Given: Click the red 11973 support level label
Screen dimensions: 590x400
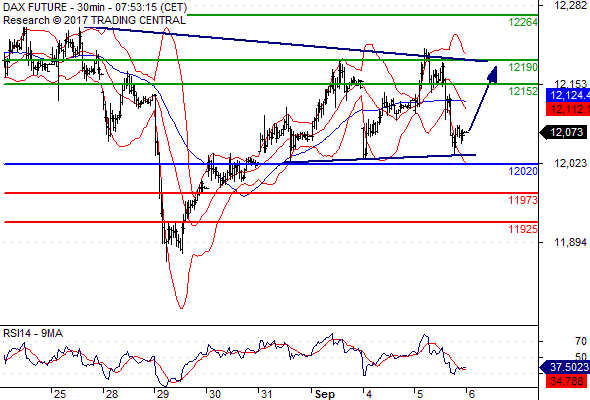Looking at the screenshot, I should 523,200.
